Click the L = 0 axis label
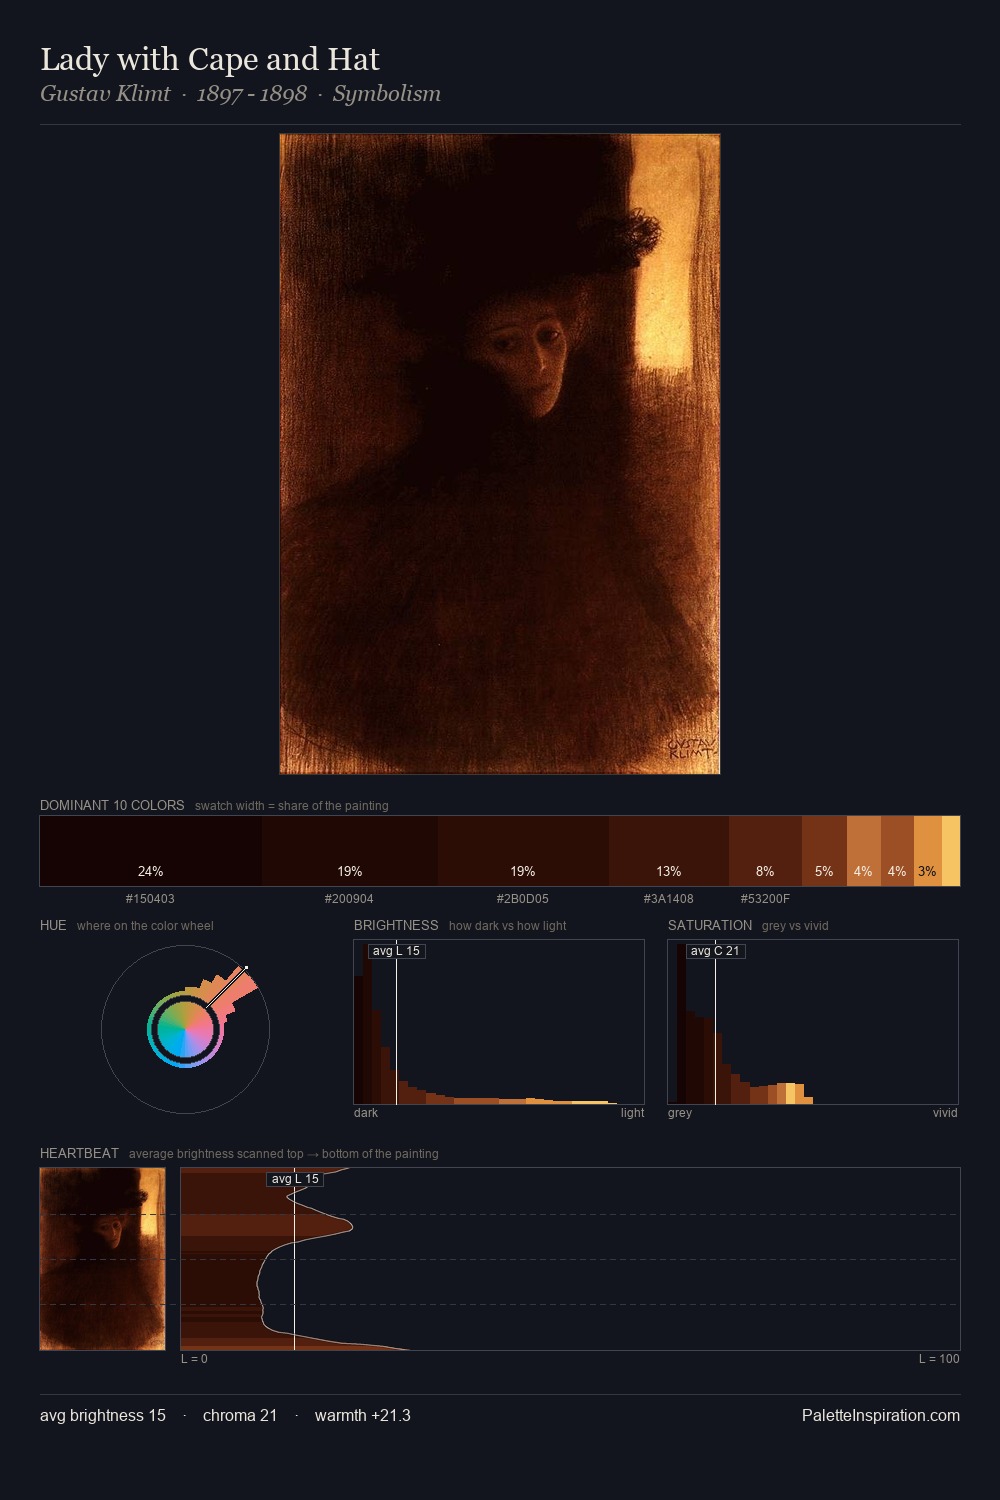Viewport: 1000px width, 1500px height. 194,1359
